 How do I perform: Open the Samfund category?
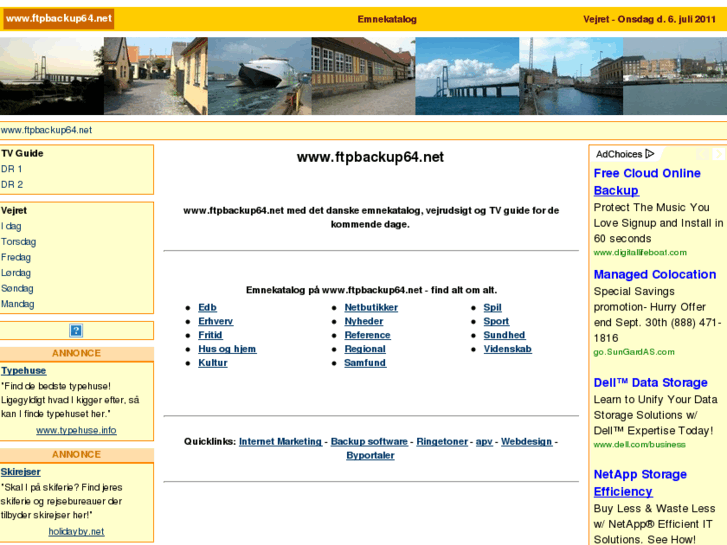coord(365,363)
